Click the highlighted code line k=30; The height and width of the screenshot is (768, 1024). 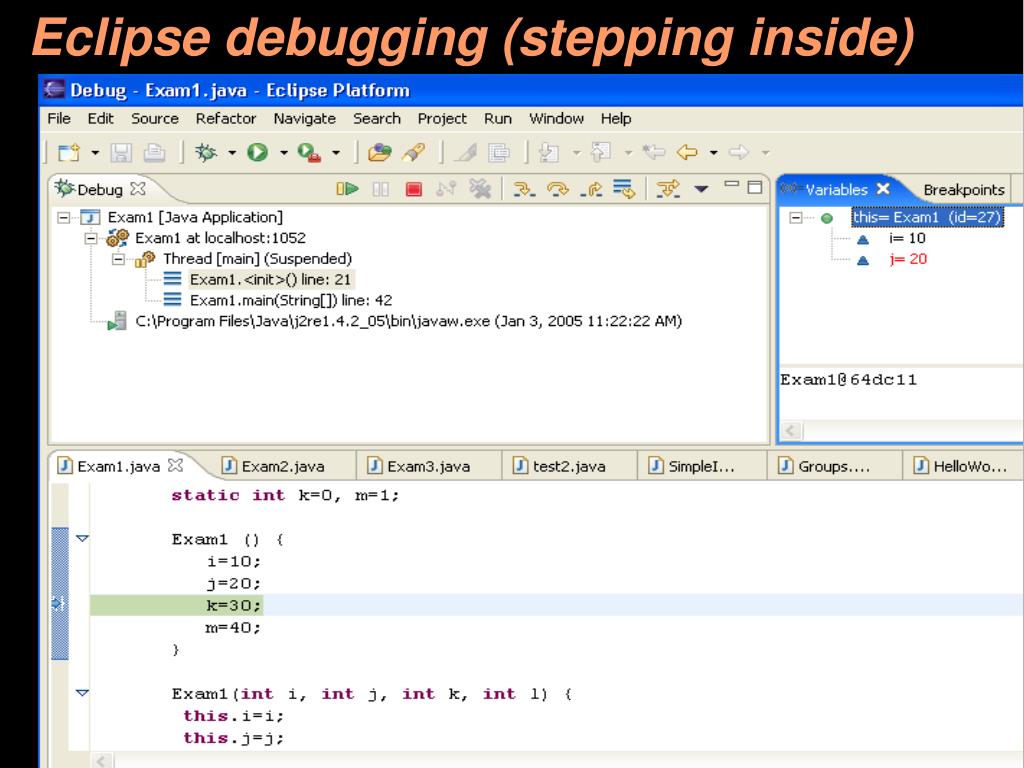(x=234, y=605)
